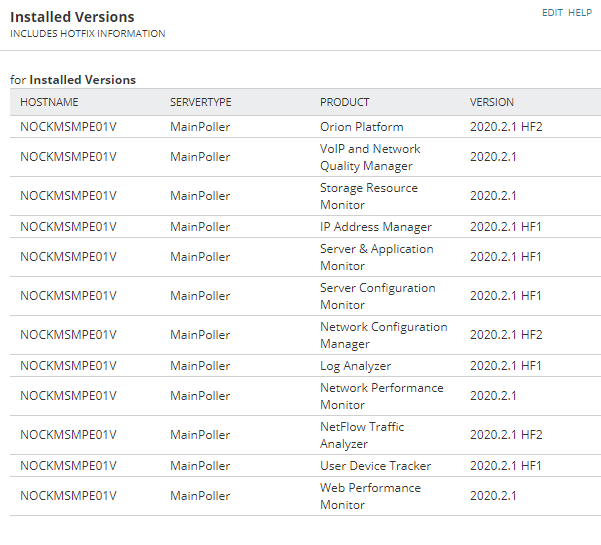This screenshot has width=601, height=545.
Task: Click the Network Performance Monitor cell
Action: pos(382,396)
